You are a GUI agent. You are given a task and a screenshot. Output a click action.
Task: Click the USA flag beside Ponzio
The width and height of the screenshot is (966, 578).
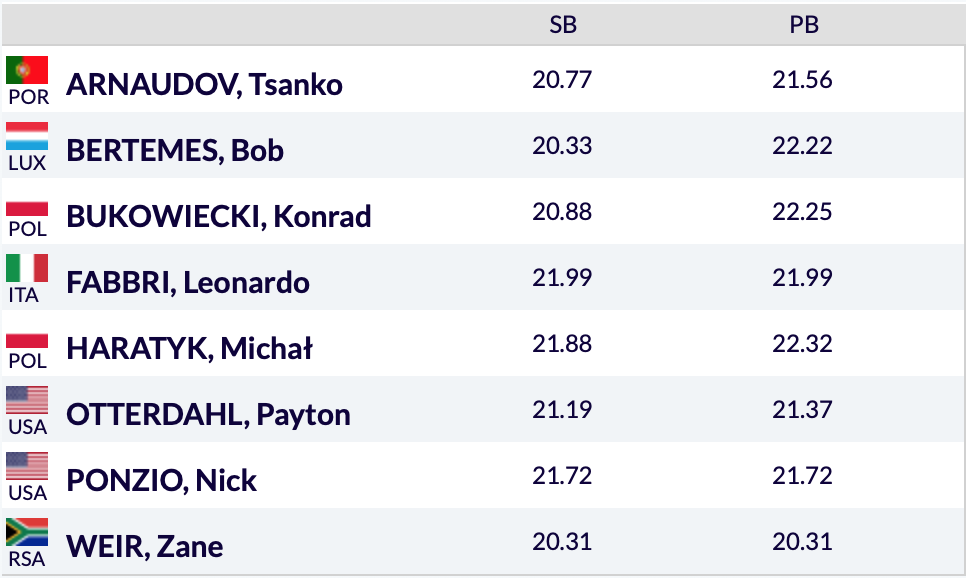point(27,466)
